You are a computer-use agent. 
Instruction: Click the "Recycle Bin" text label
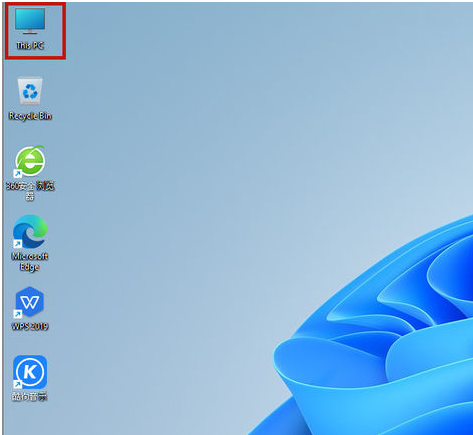30,116
